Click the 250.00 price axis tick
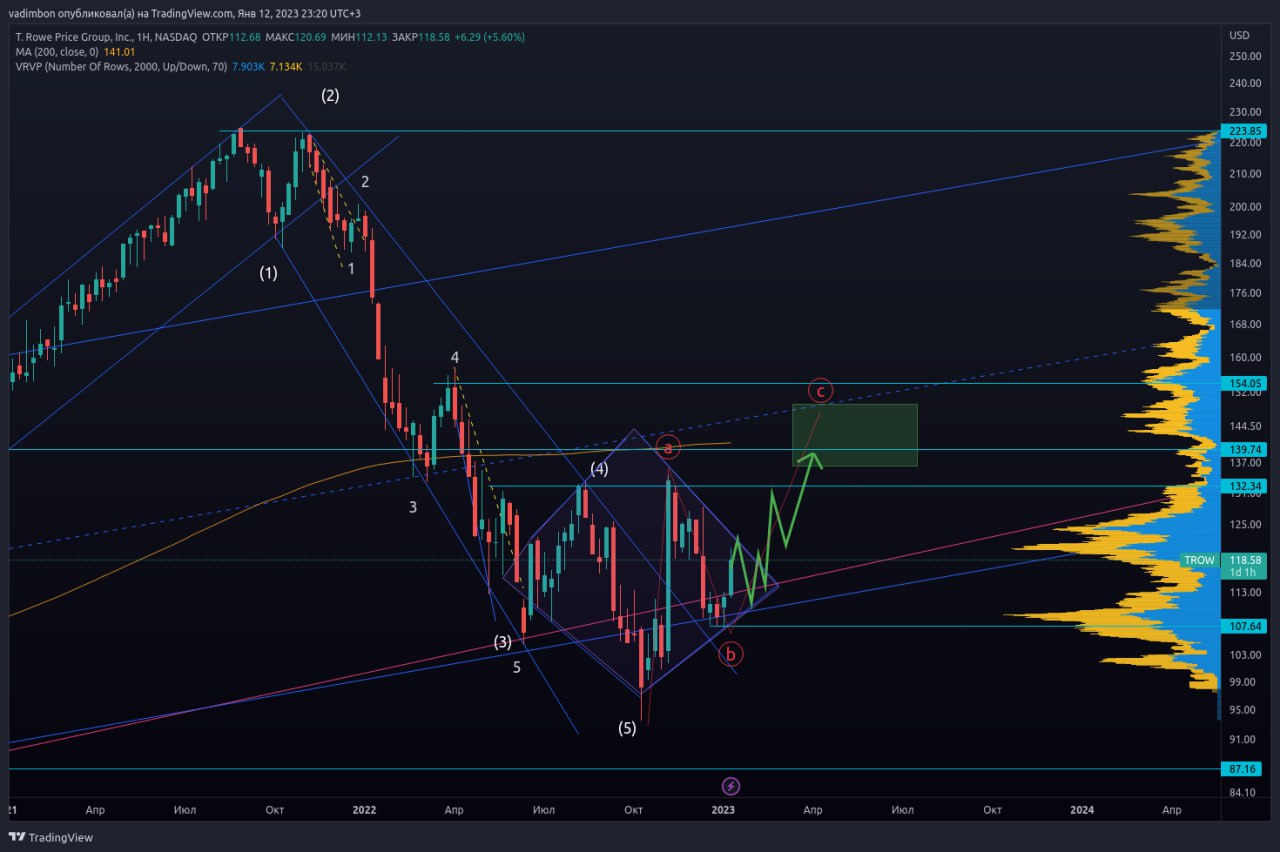Viewport: 1280px width, 852px height. pyautogui.click(x=1244, y=56)
